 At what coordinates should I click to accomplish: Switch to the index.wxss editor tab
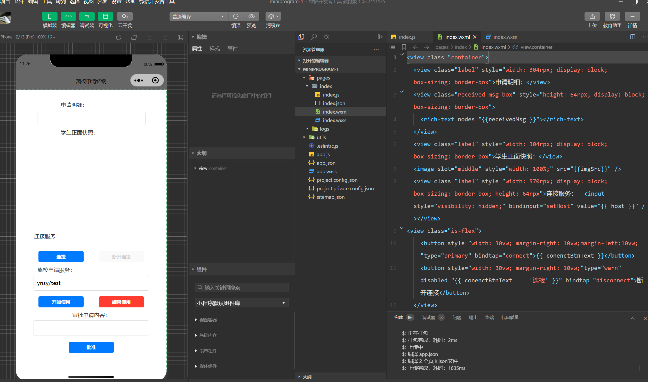(501, 37)
